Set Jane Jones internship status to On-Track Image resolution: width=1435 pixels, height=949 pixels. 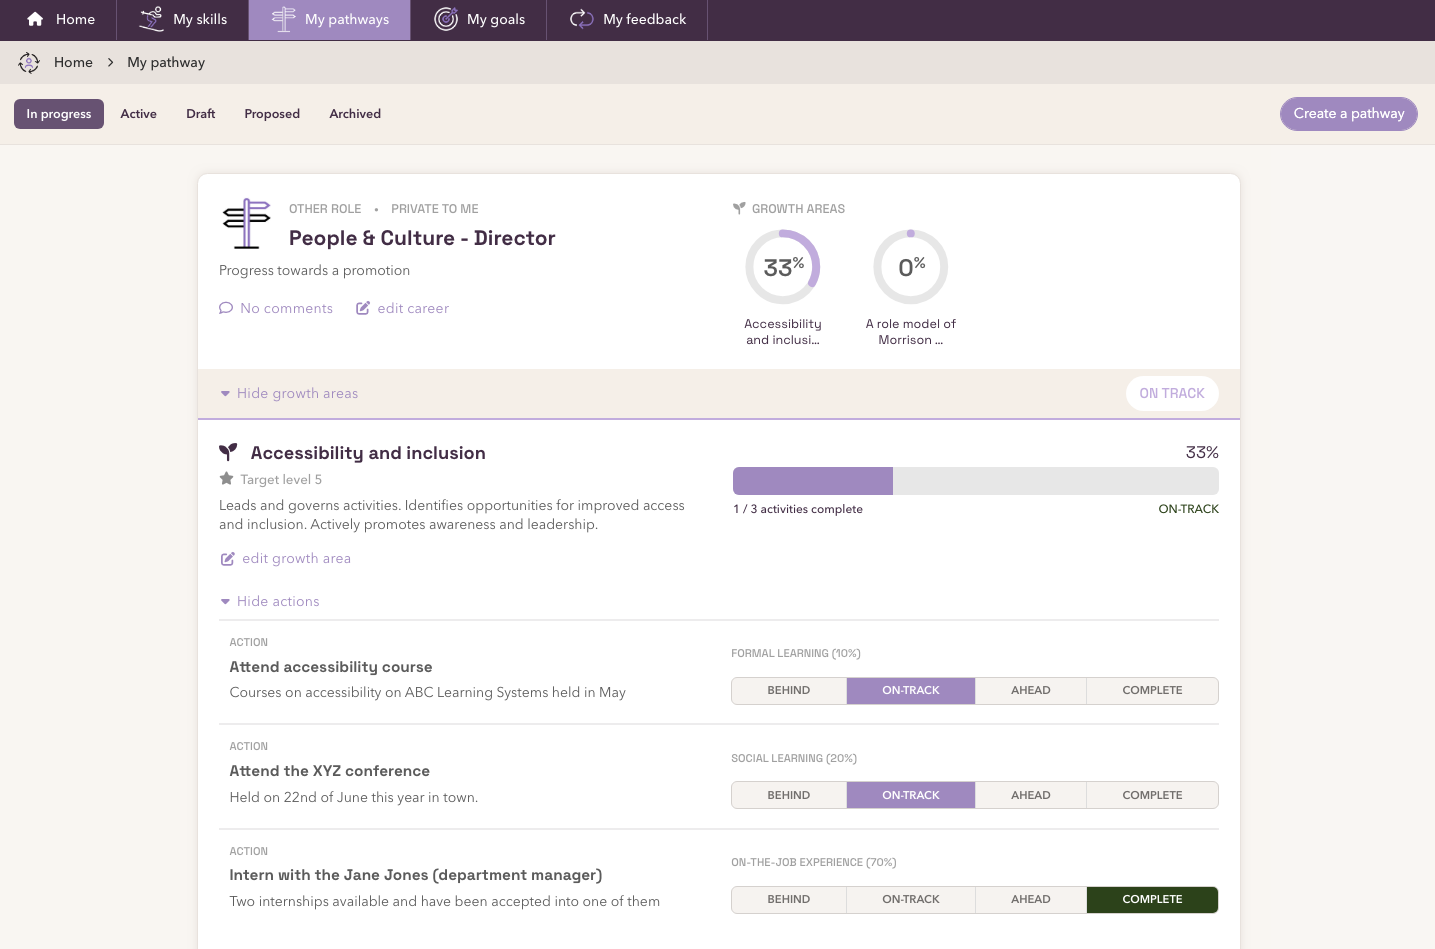(911, 900)
